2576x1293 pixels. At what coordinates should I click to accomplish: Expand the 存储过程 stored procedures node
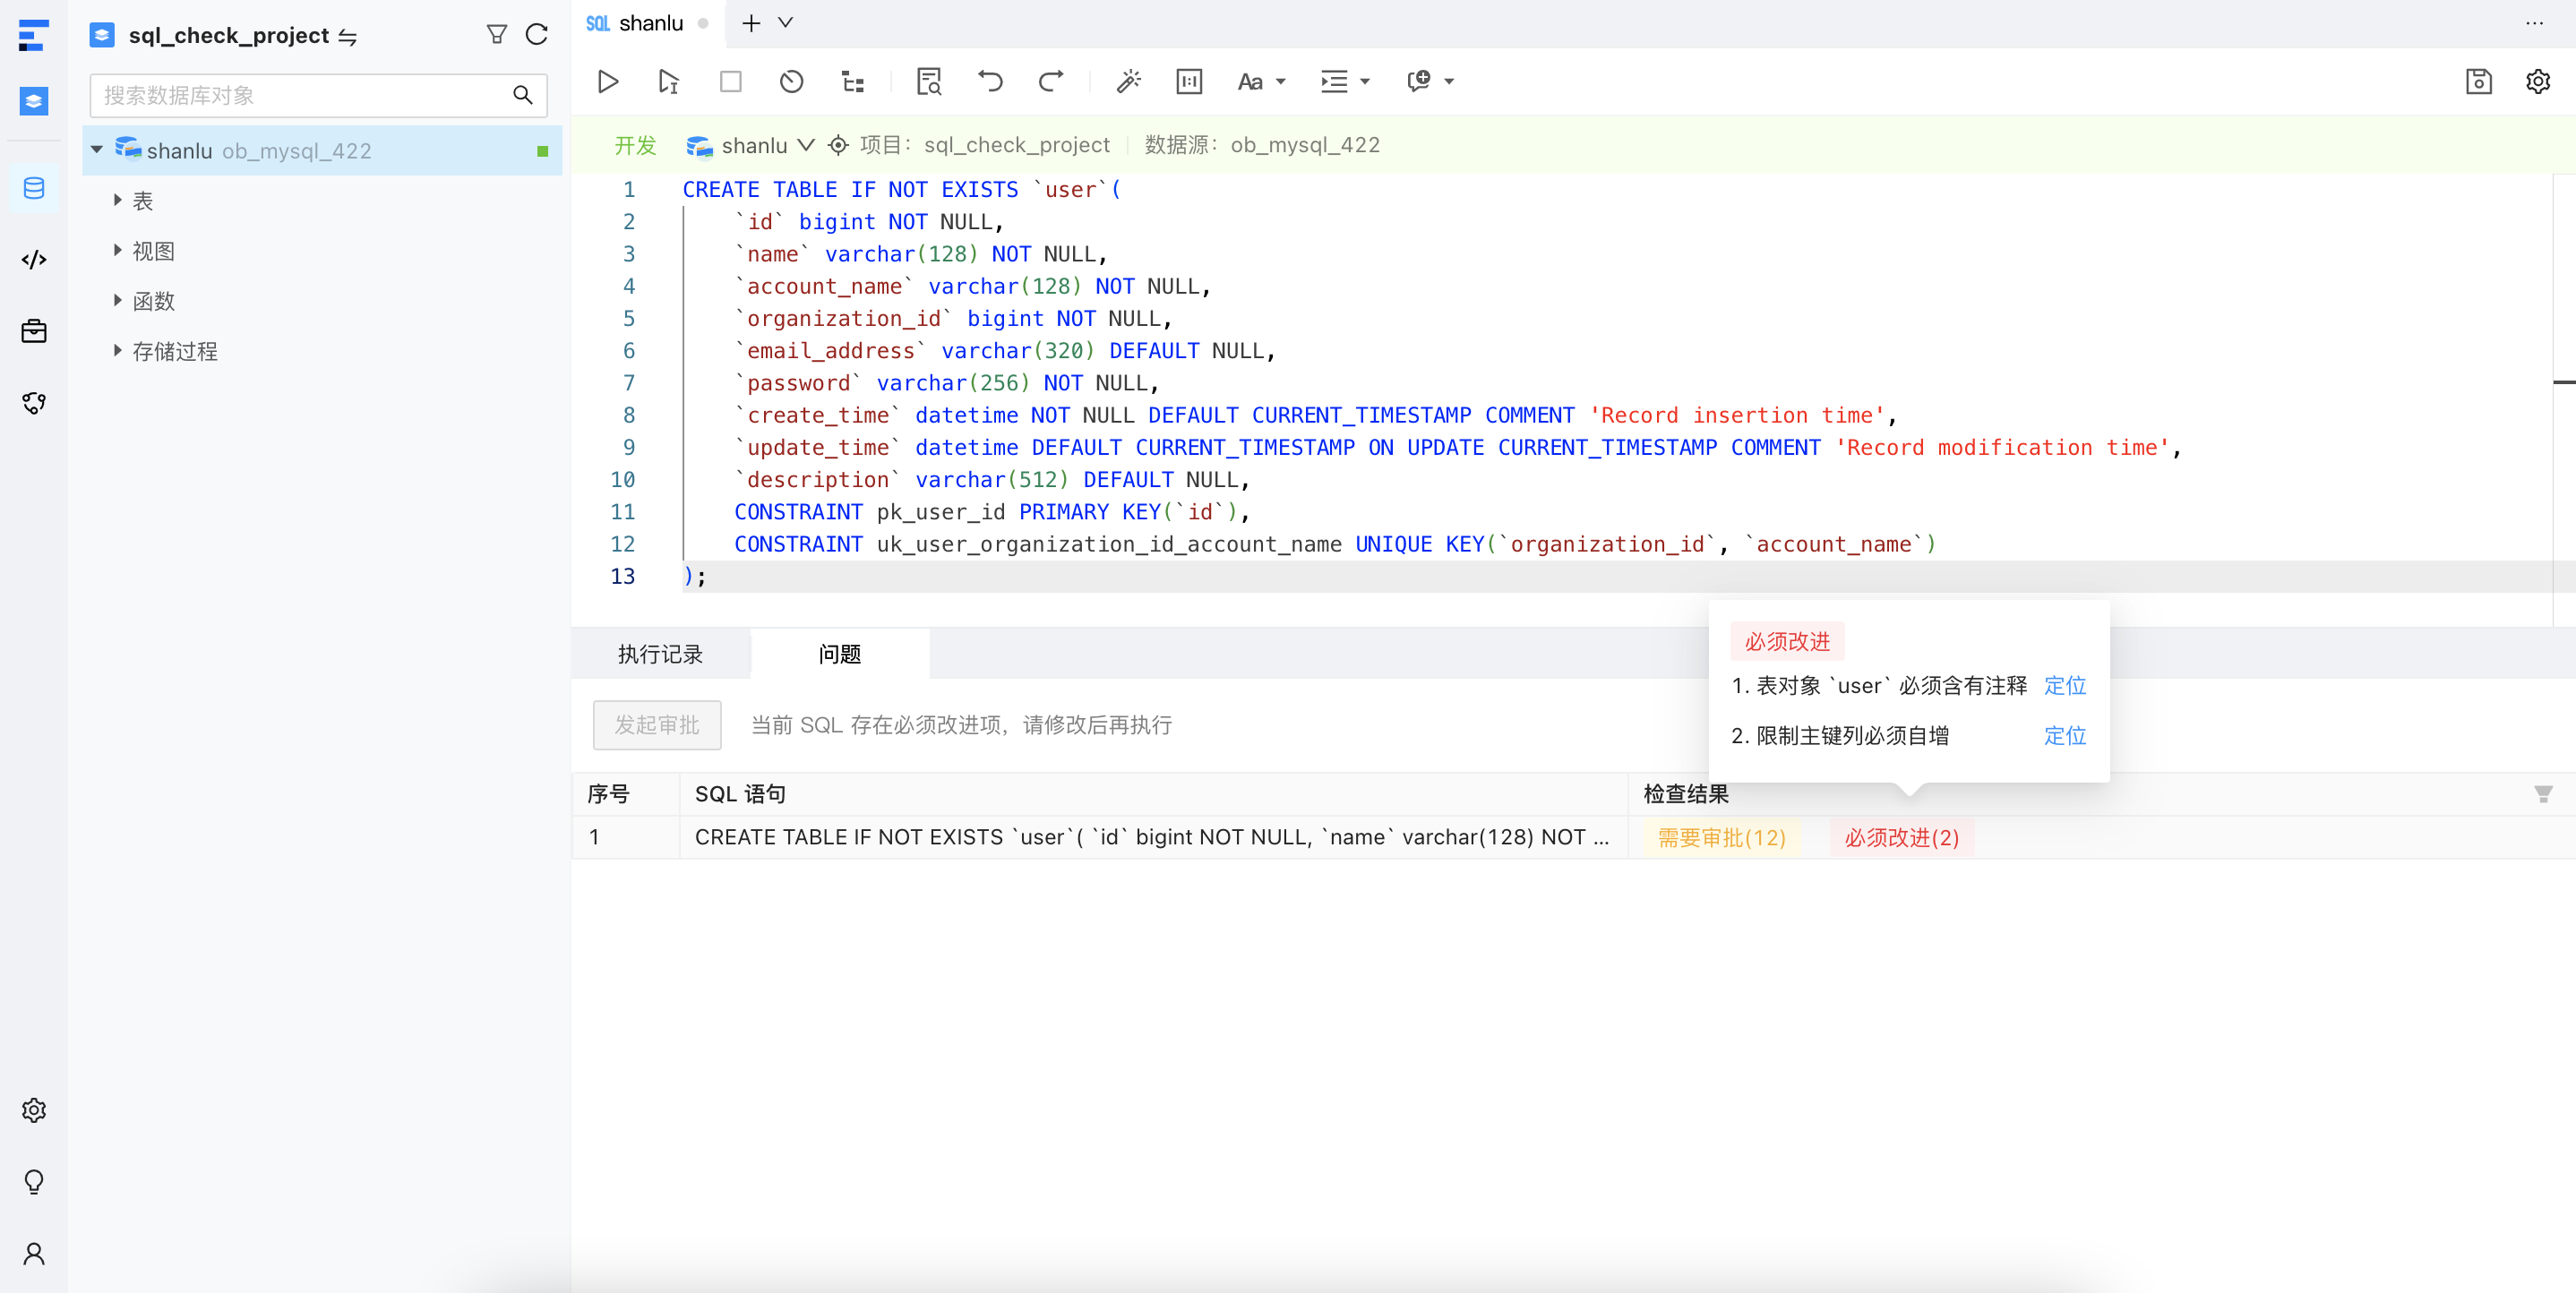[x=118, y=350]
